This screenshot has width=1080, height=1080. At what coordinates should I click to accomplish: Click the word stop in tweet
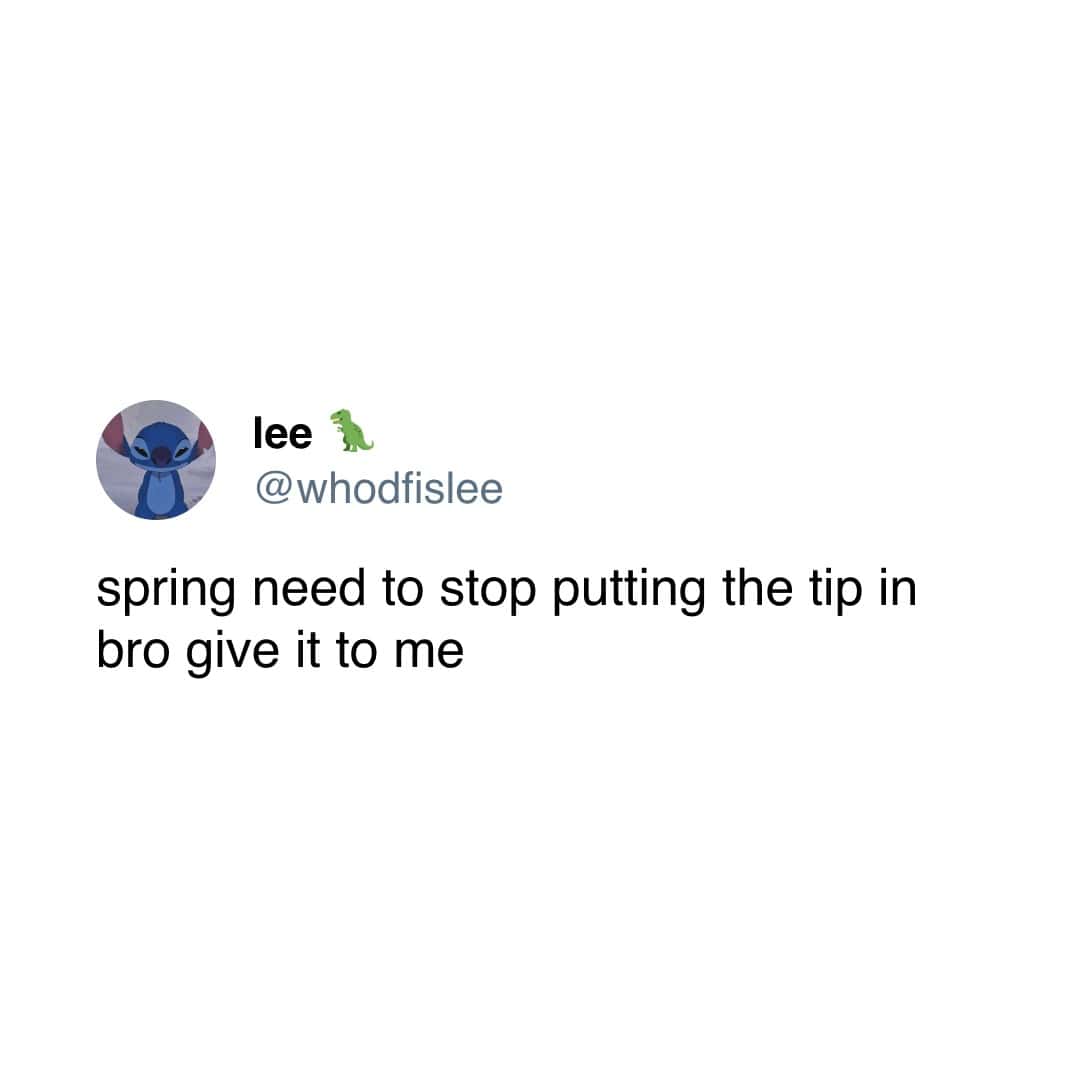click(x=488, y=591)
